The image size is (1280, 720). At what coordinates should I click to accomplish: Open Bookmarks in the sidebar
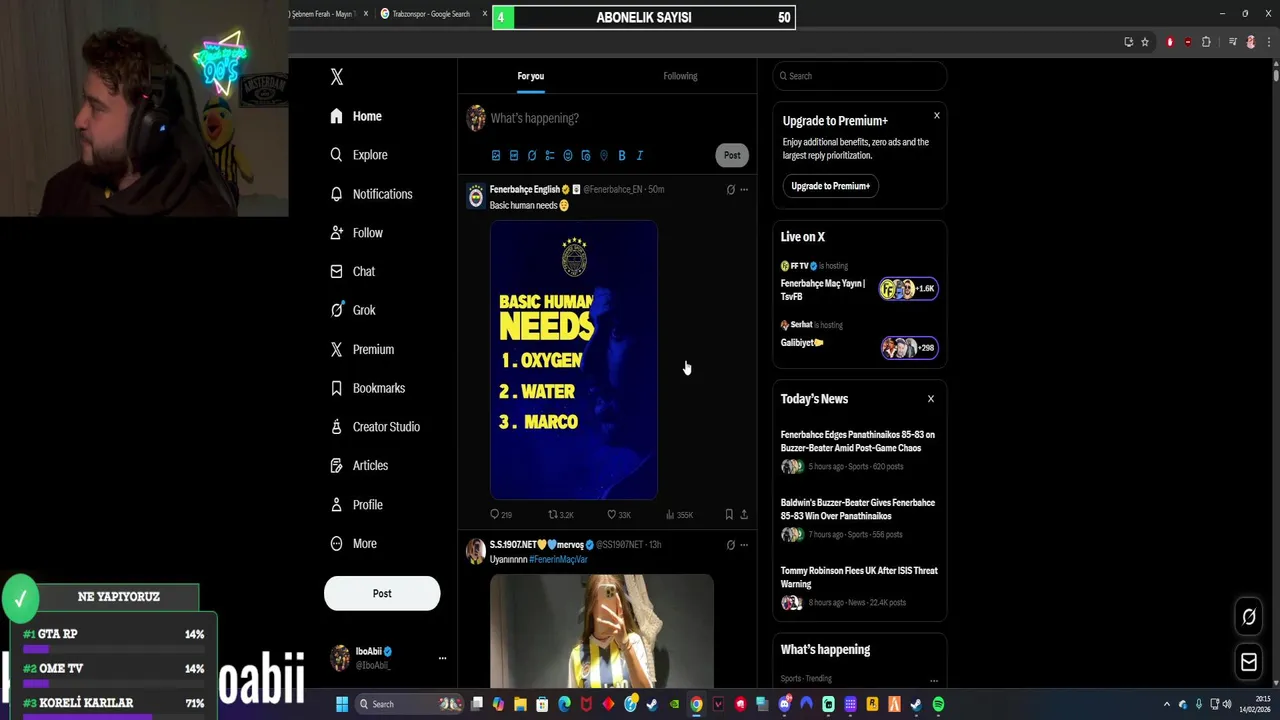368,388
